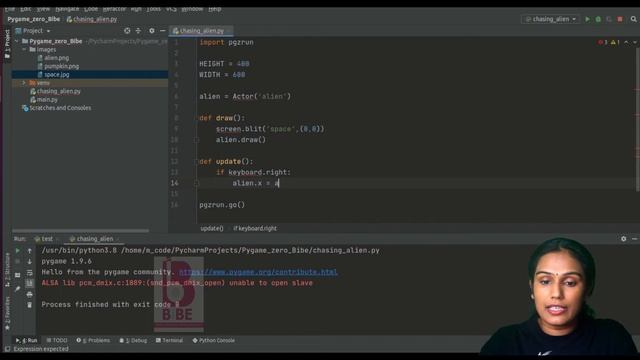
Task: Open the Tools menu
Action: pyautogui.click(x=153, y=9)
